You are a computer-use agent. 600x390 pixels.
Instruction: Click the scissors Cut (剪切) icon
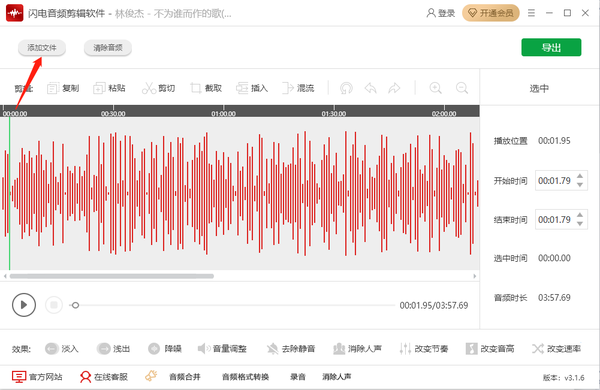pyautogui.click(x=149, y=88)
